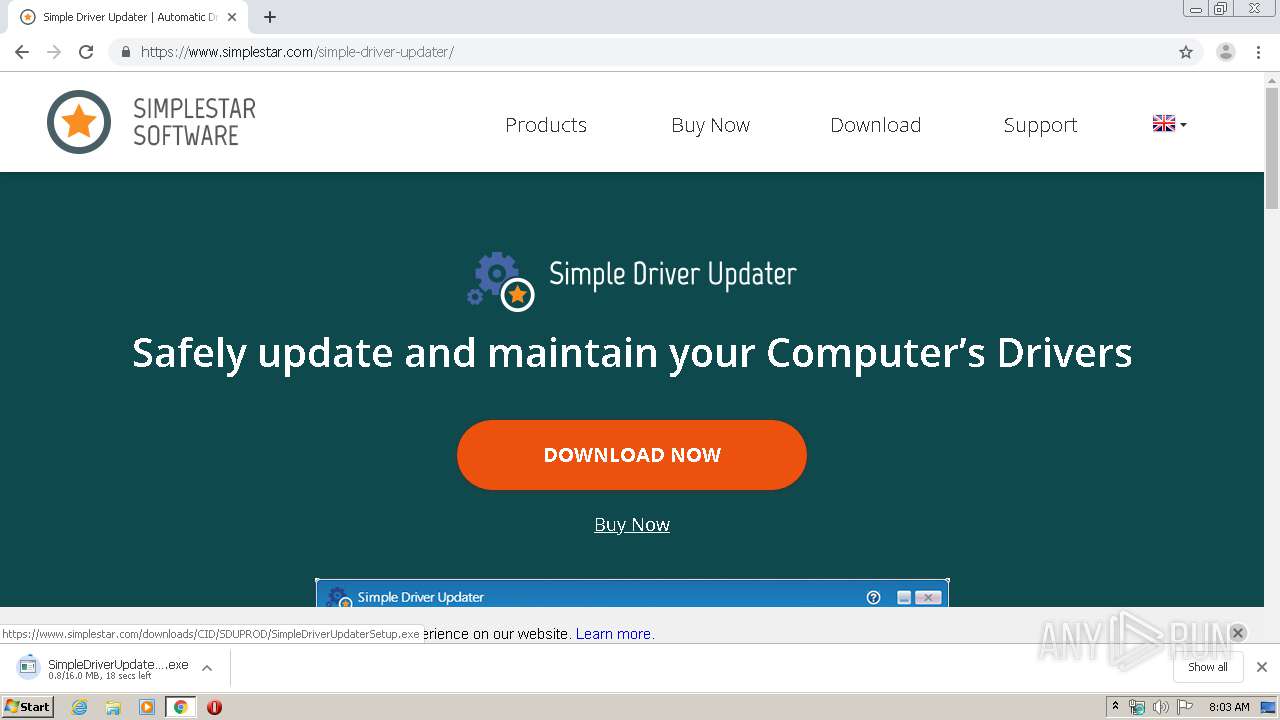Click the network tray icon
The image size is (1280, 720).
(1137, 707)
